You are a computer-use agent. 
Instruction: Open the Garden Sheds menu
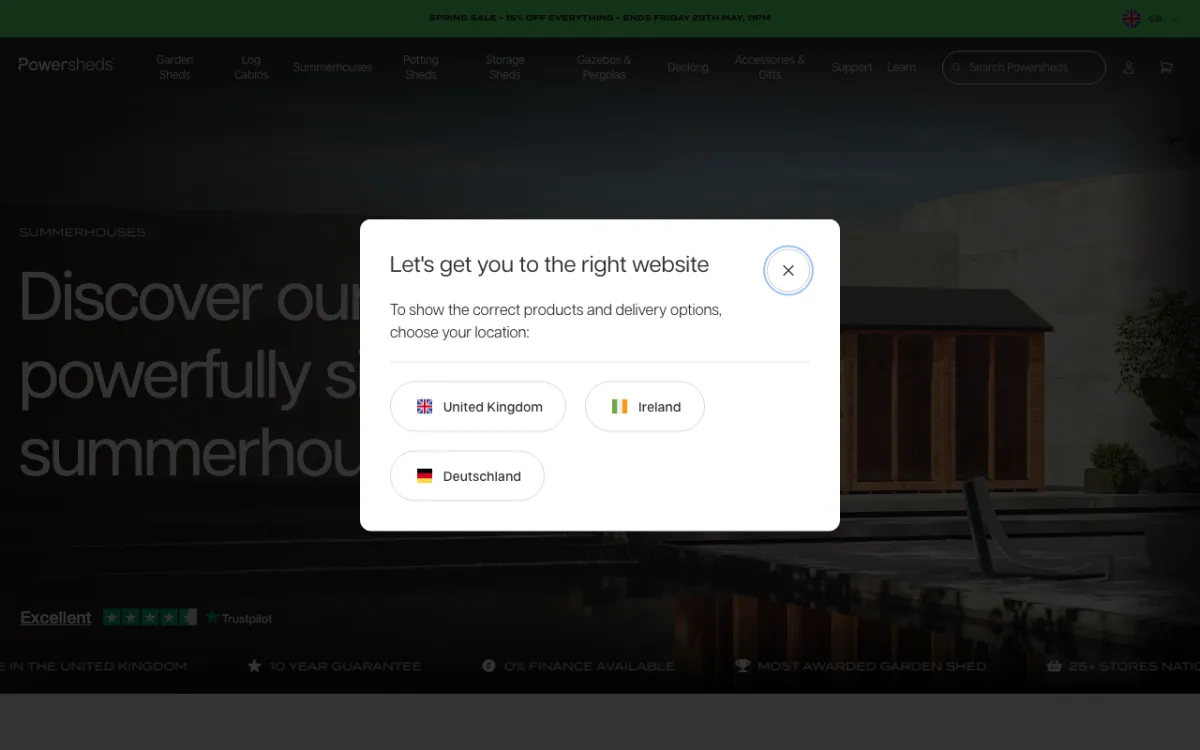pyautogui.click(x=175, y=67)
